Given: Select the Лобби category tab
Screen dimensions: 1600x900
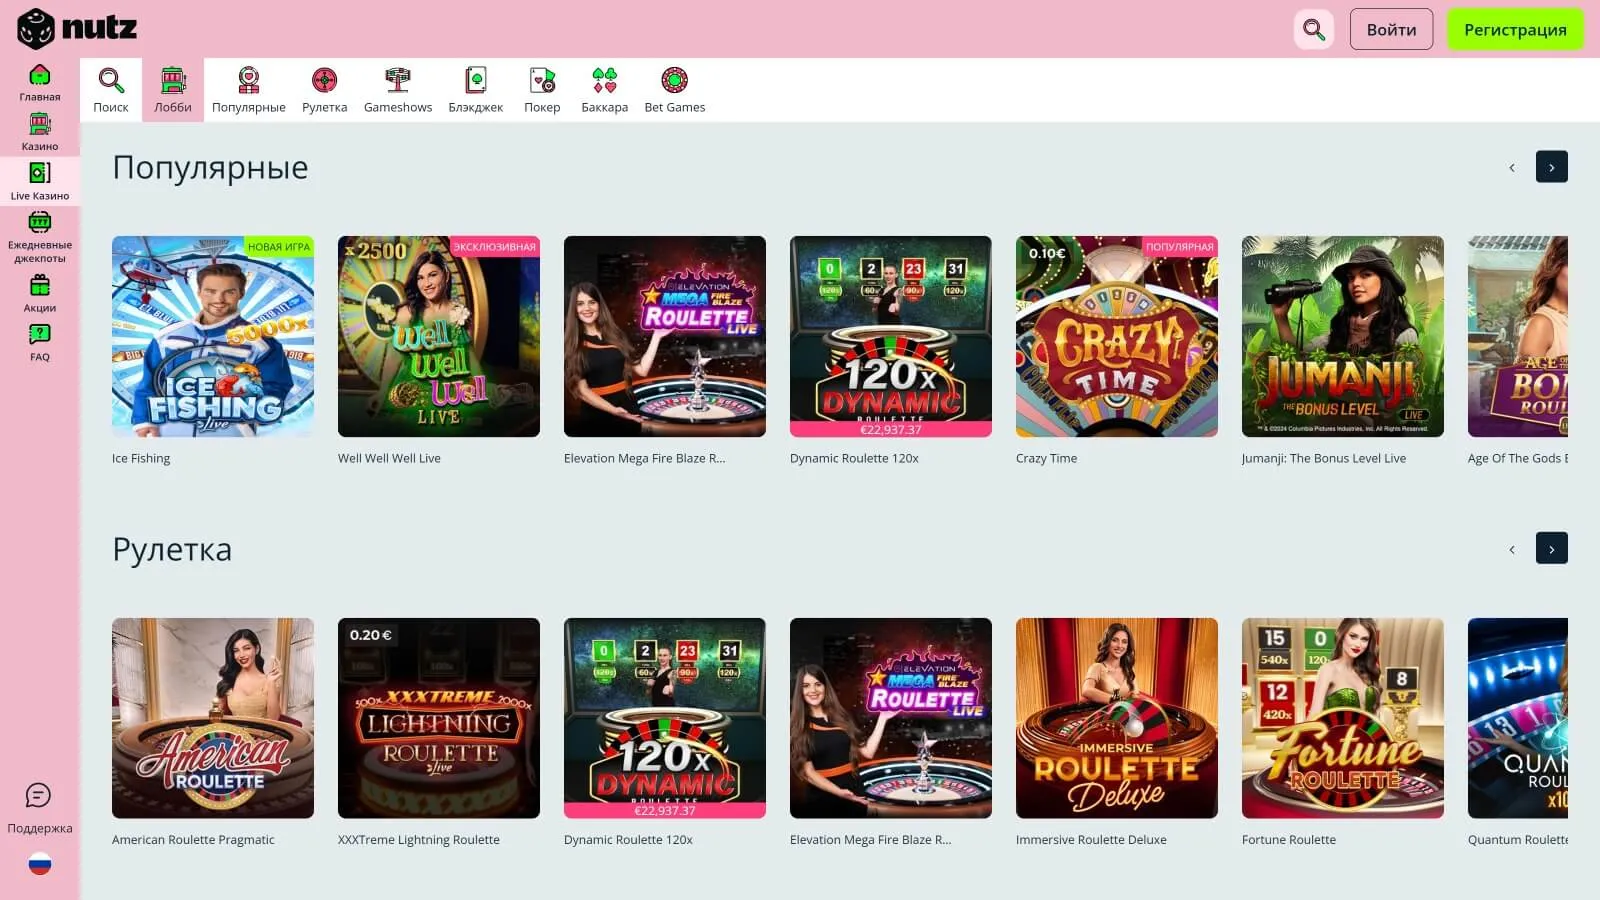Looking at the screenshot, I should pos(173,90).
